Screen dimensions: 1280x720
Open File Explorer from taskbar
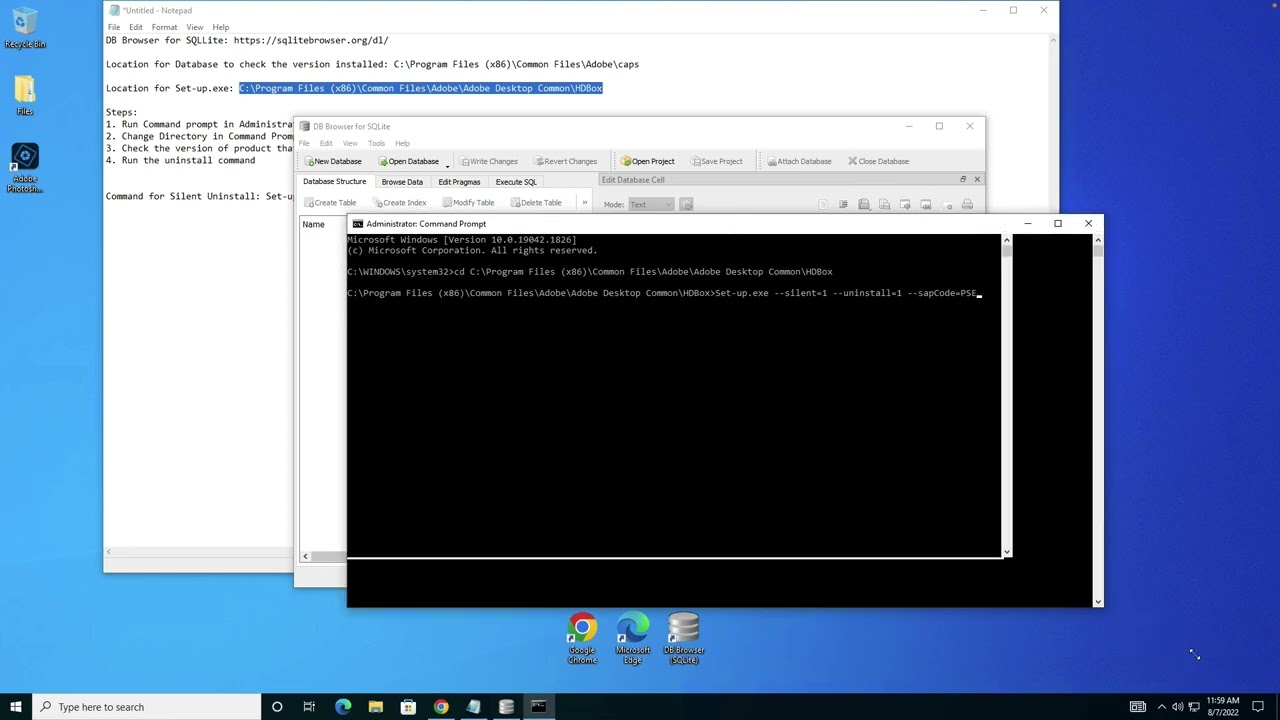click(x=376, y=707)
